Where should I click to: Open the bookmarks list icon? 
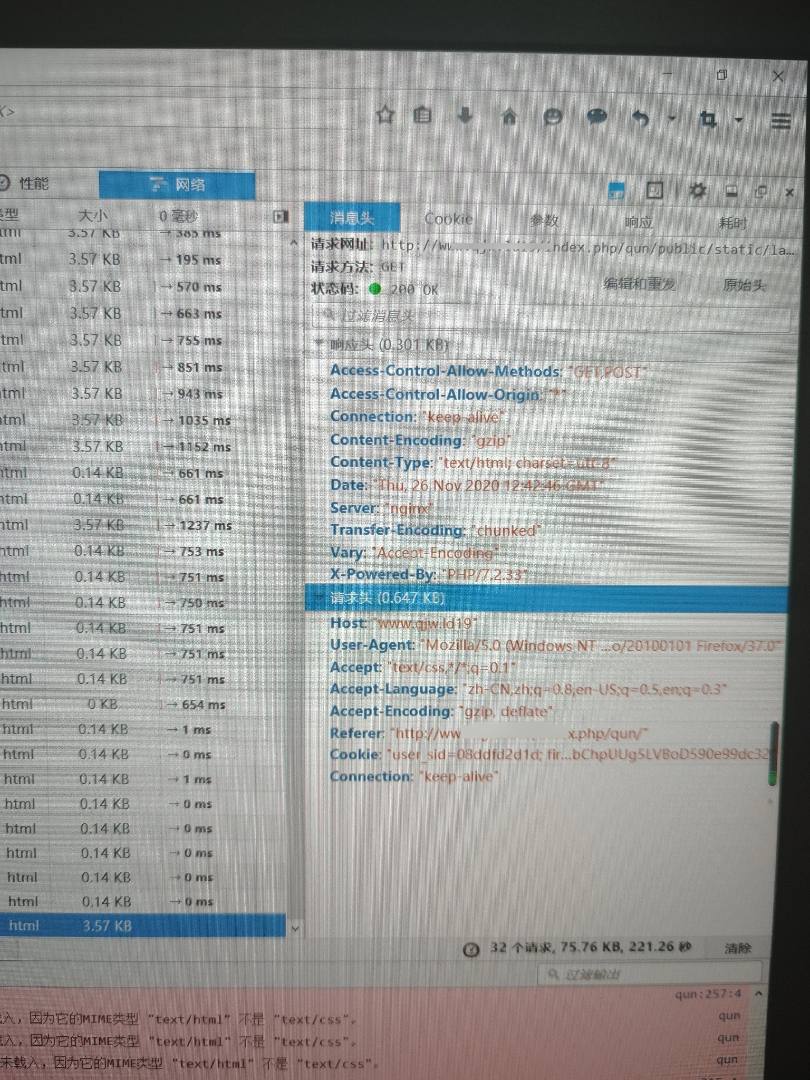423,116
